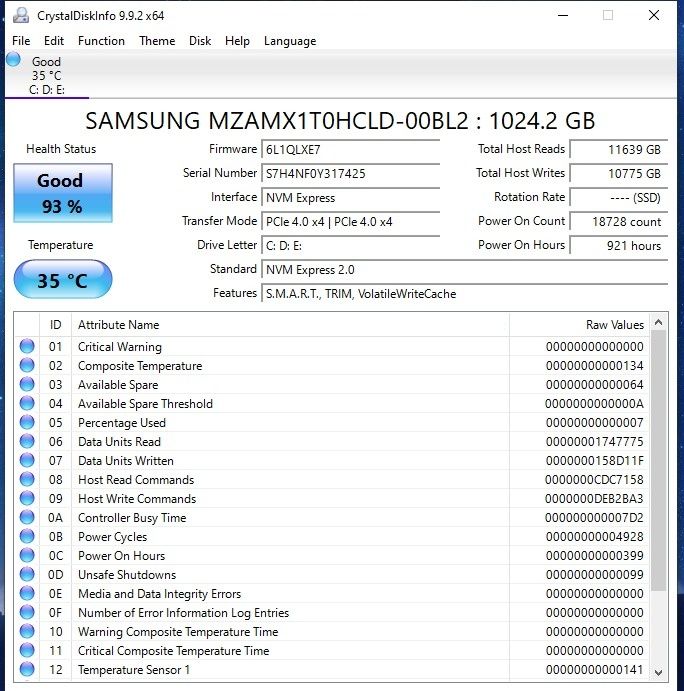Click the scrollbar down arrow in attribute list
Viewport: 684px width, 691px height.
[658, 672]
